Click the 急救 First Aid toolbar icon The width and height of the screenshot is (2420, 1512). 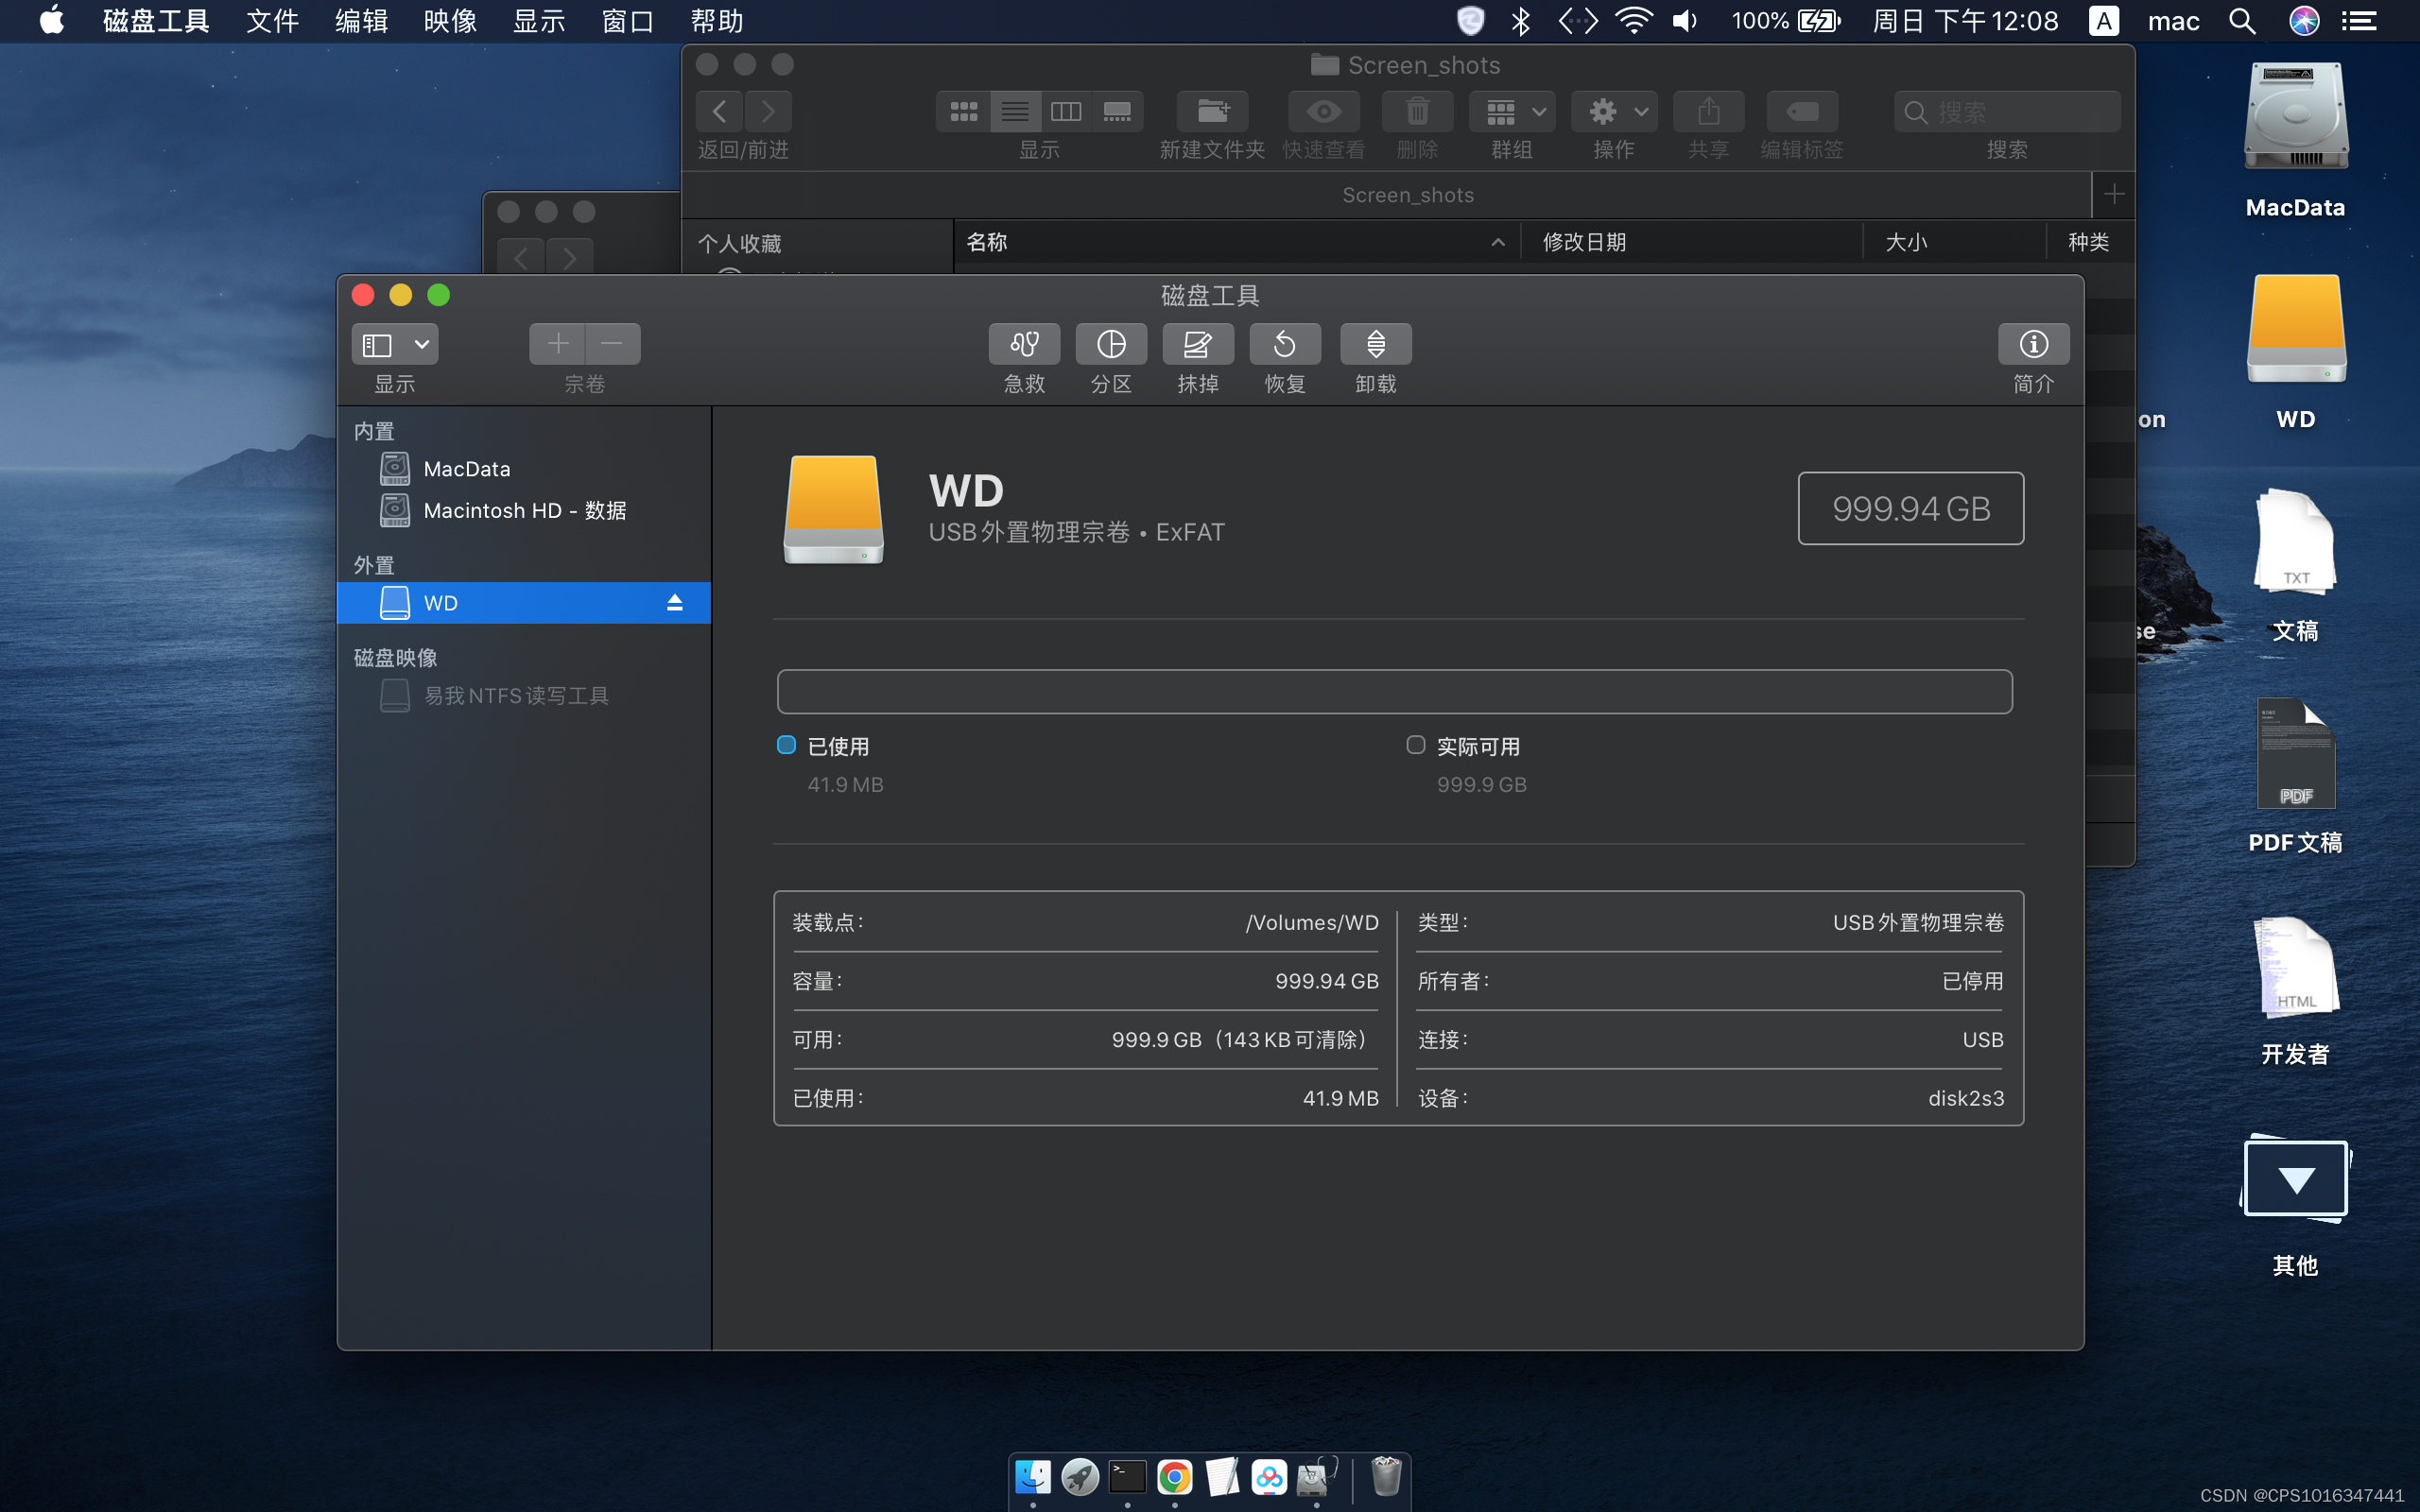click(1024, 344)
